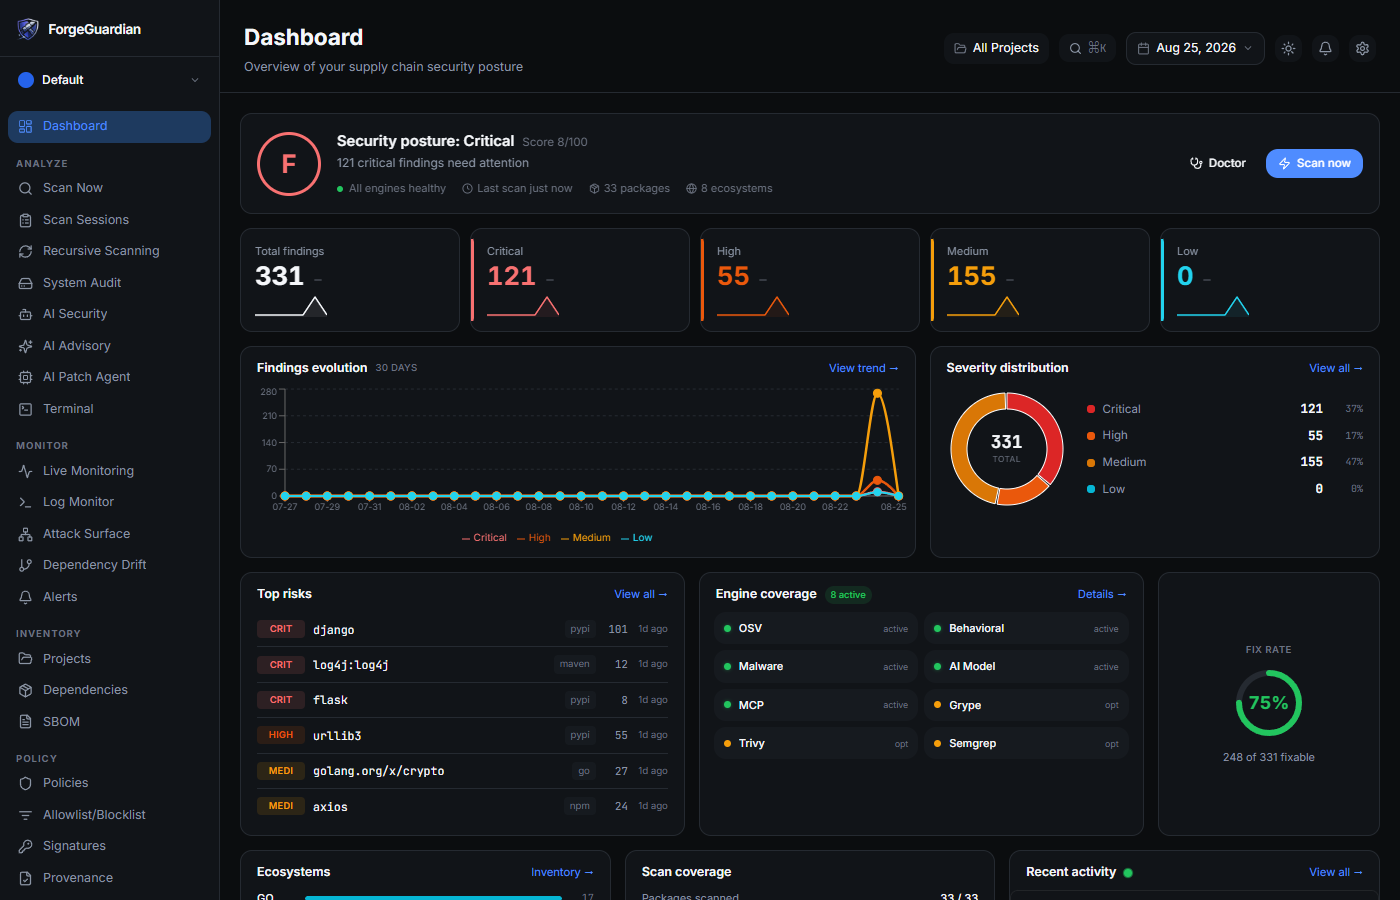Click the 75% fix rate ring

pos(1268,703)
